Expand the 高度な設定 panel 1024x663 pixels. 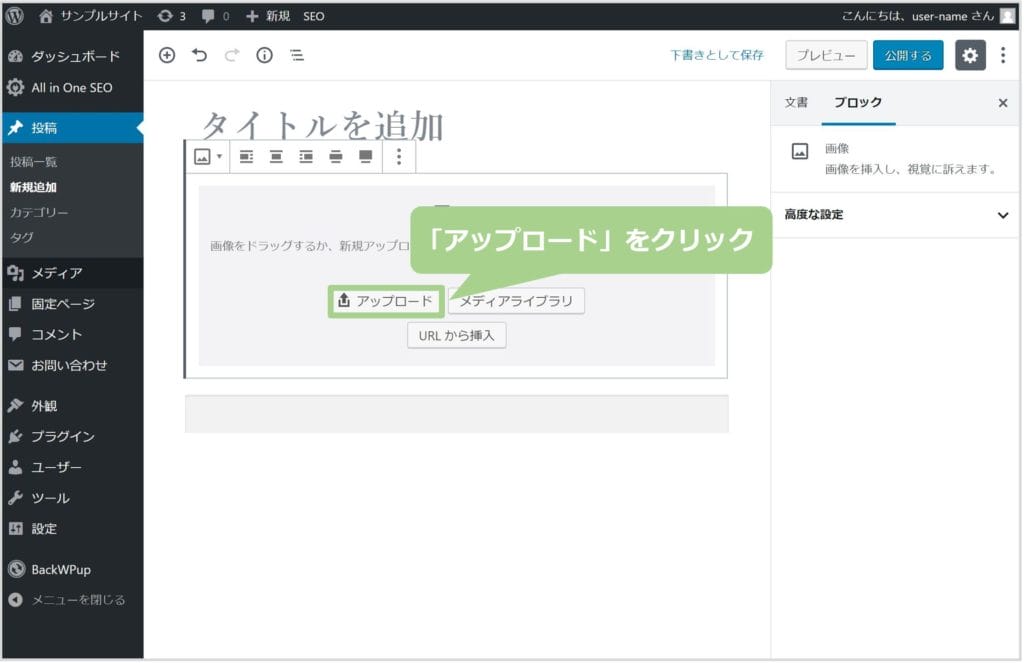[896, 215]
